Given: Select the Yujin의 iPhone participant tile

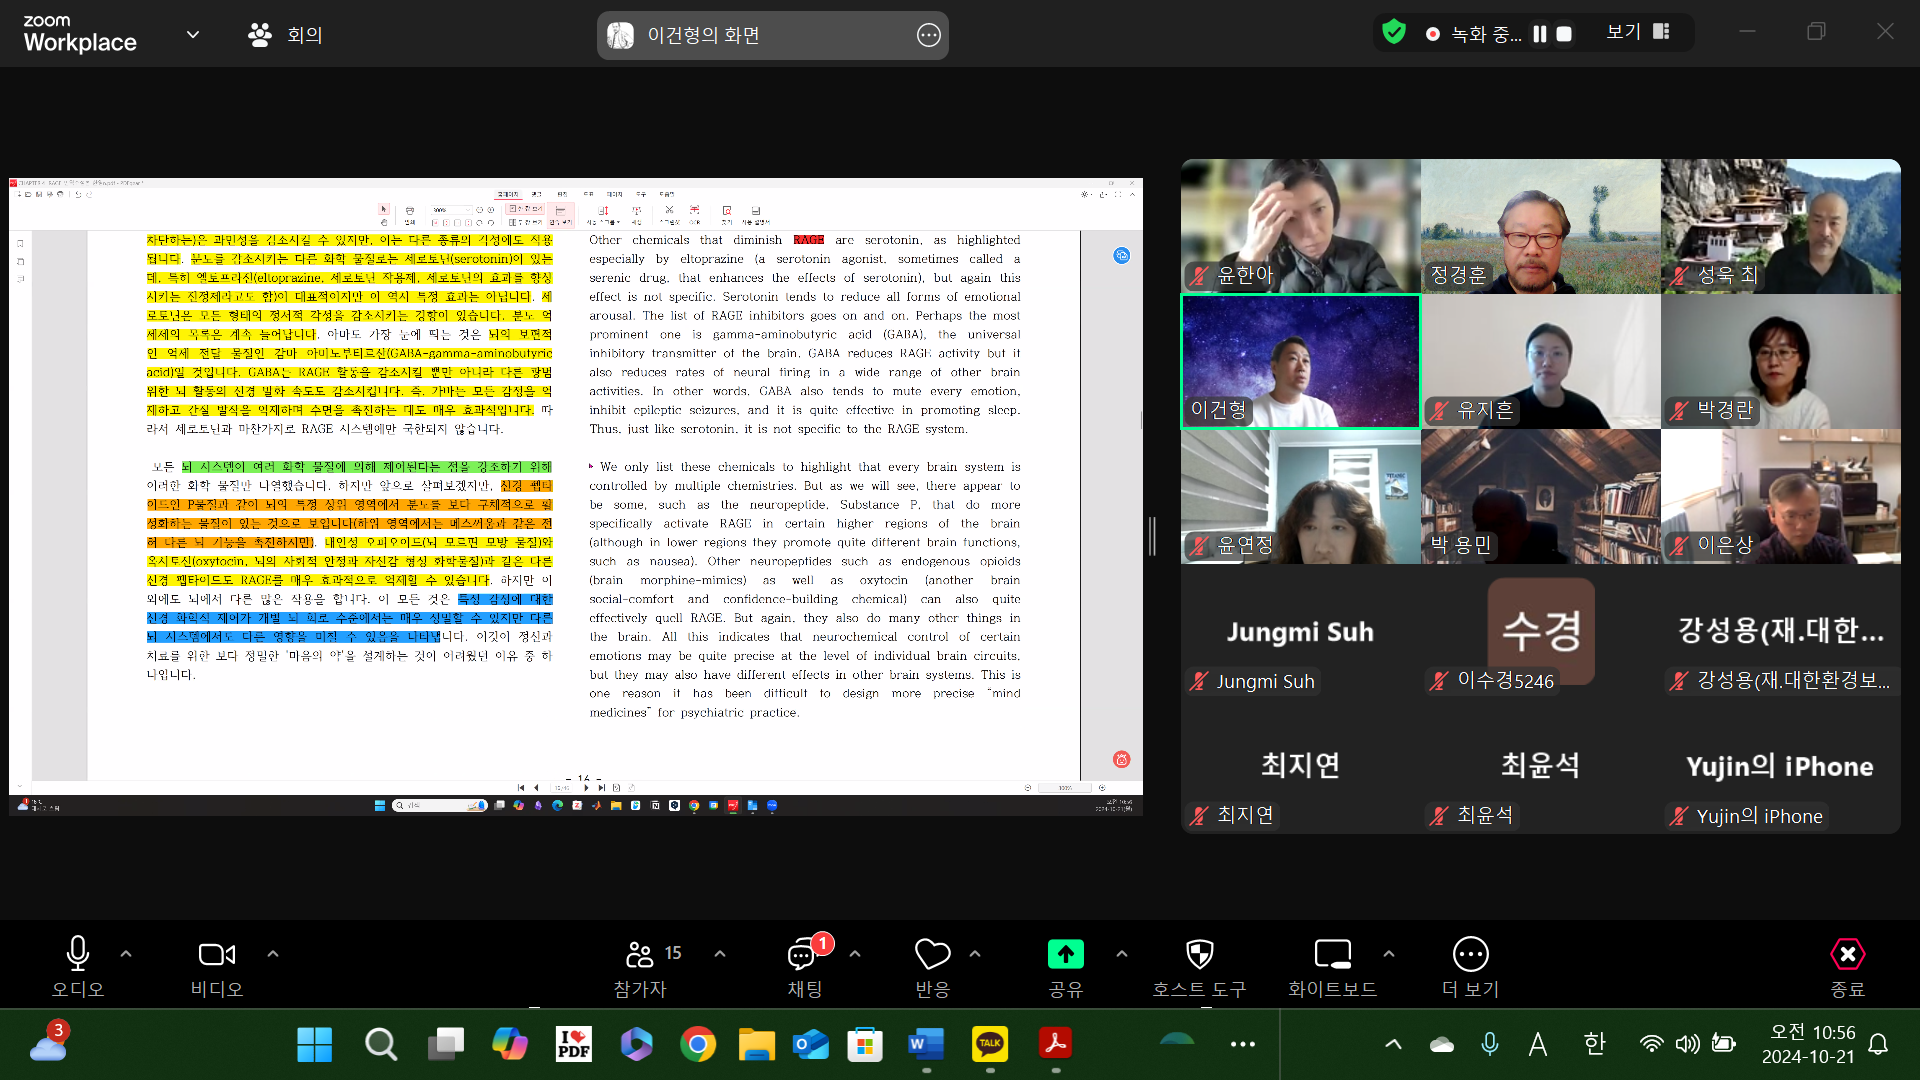Looking at the screenshot, I should 1780,767.
